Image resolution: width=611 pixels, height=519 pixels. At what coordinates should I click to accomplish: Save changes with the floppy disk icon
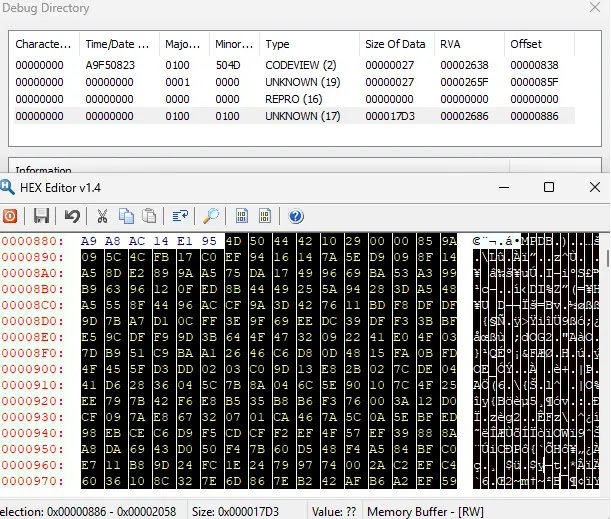click(x=41, y=216)
